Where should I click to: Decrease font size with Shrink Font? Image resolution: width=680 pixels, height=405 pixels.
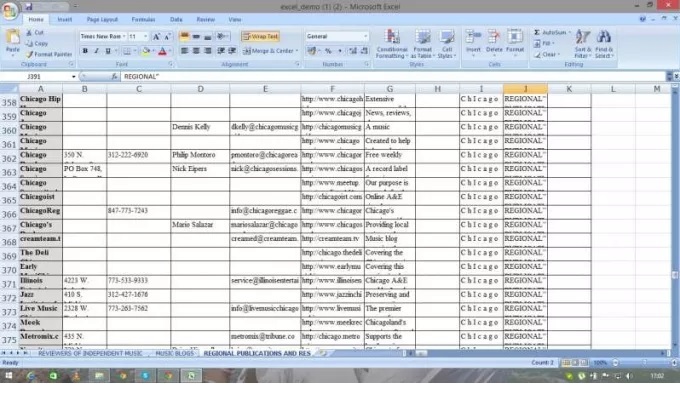[167, 37]
